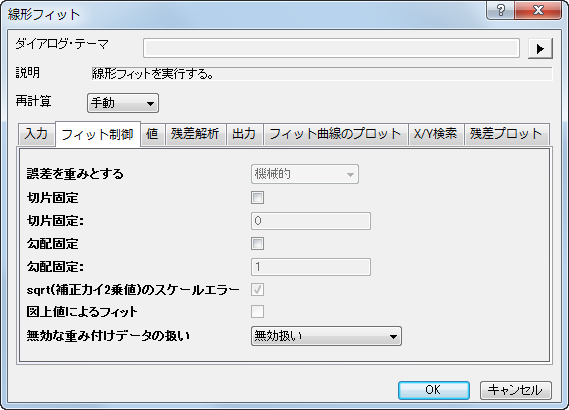569x410 pixels.
Task: Enable the 切片固定 checkbox
Action: 257,198
